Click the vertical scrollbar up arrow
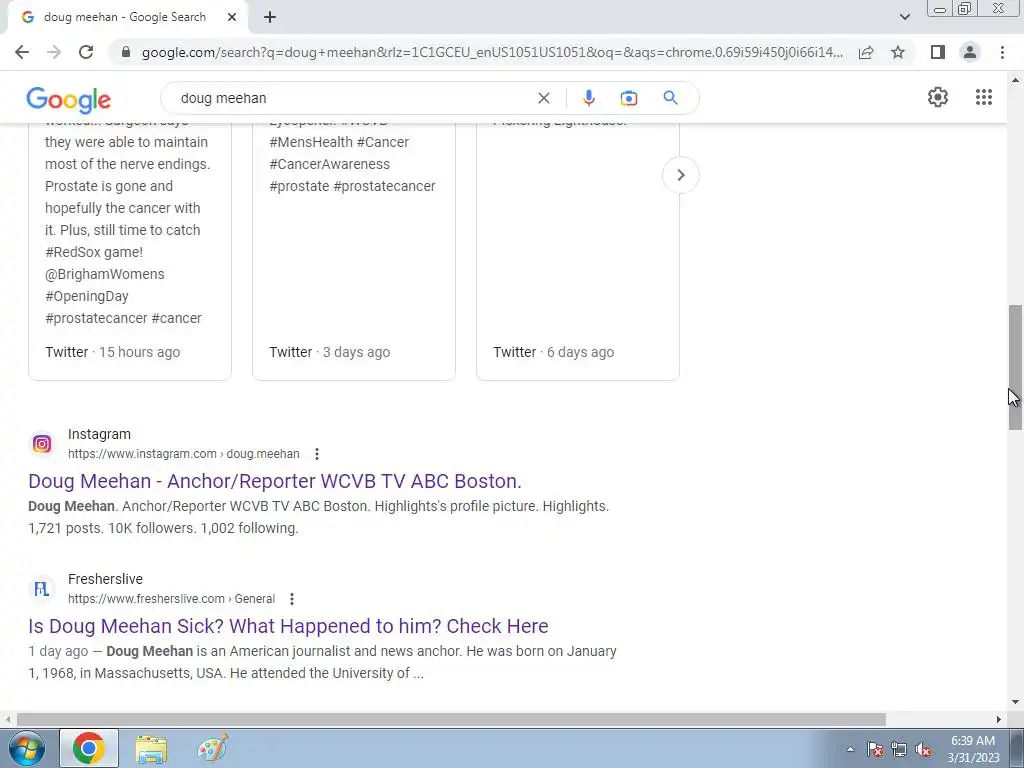Screen dimensions: 1024x768 point(1015,80)
